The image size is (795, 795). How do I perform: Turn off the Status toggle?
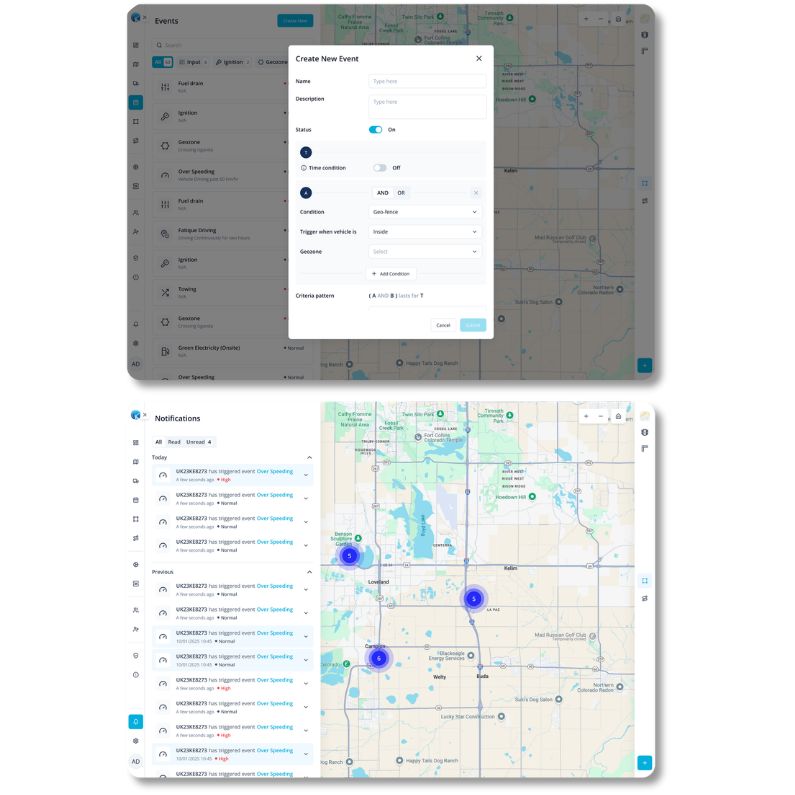coord(376,130)
